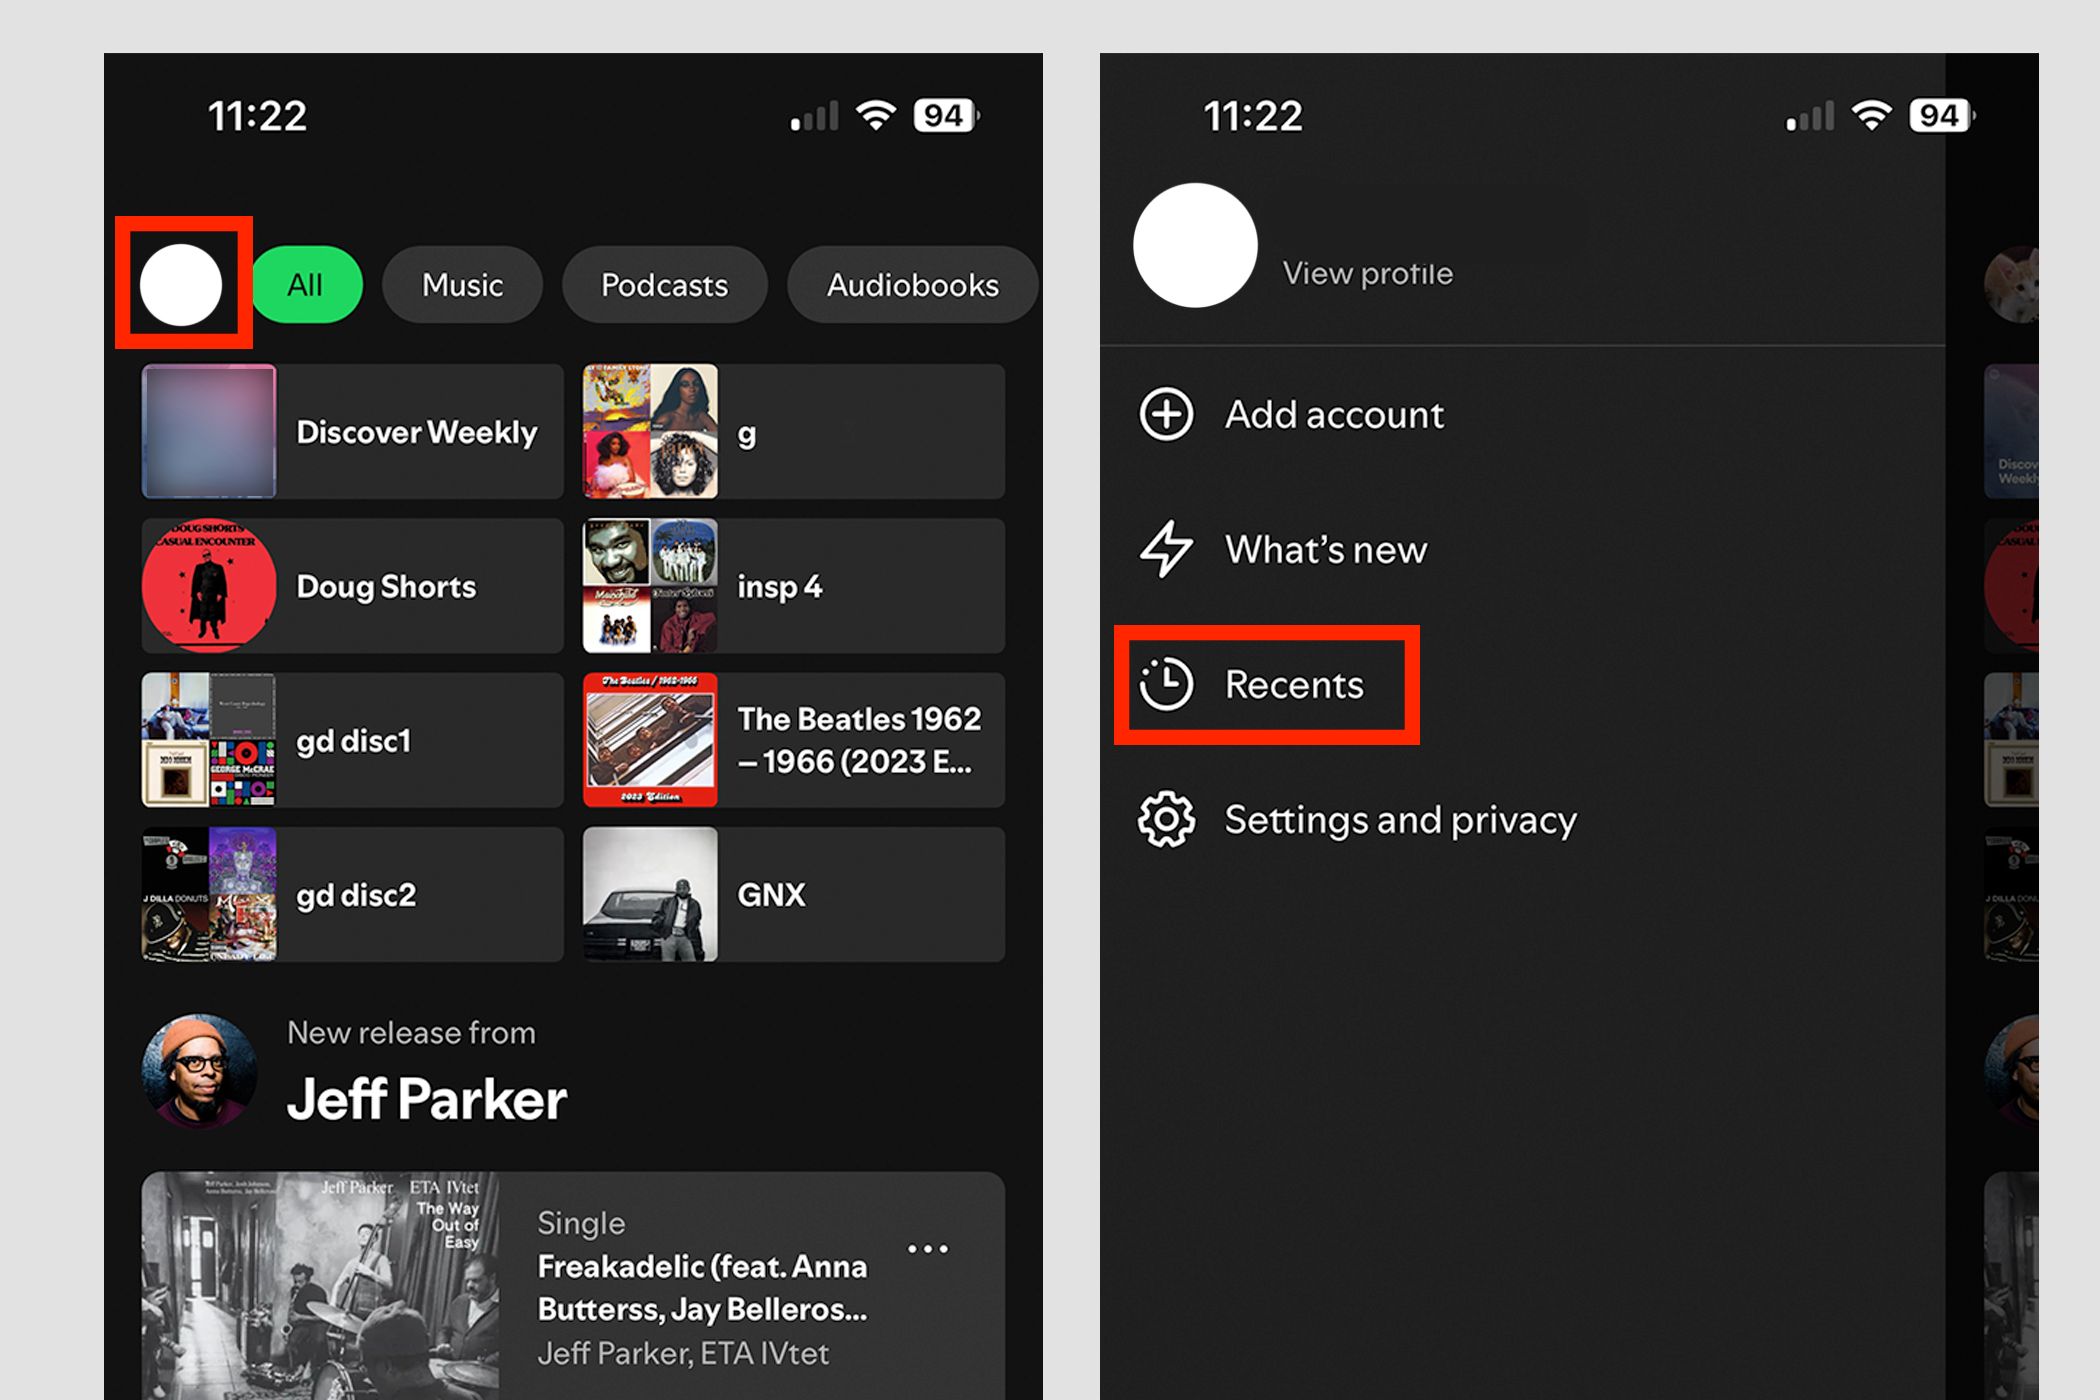Select the All filter tab
The height and width of the screenshot is (1400, 2100).
(x=305, y=284)
